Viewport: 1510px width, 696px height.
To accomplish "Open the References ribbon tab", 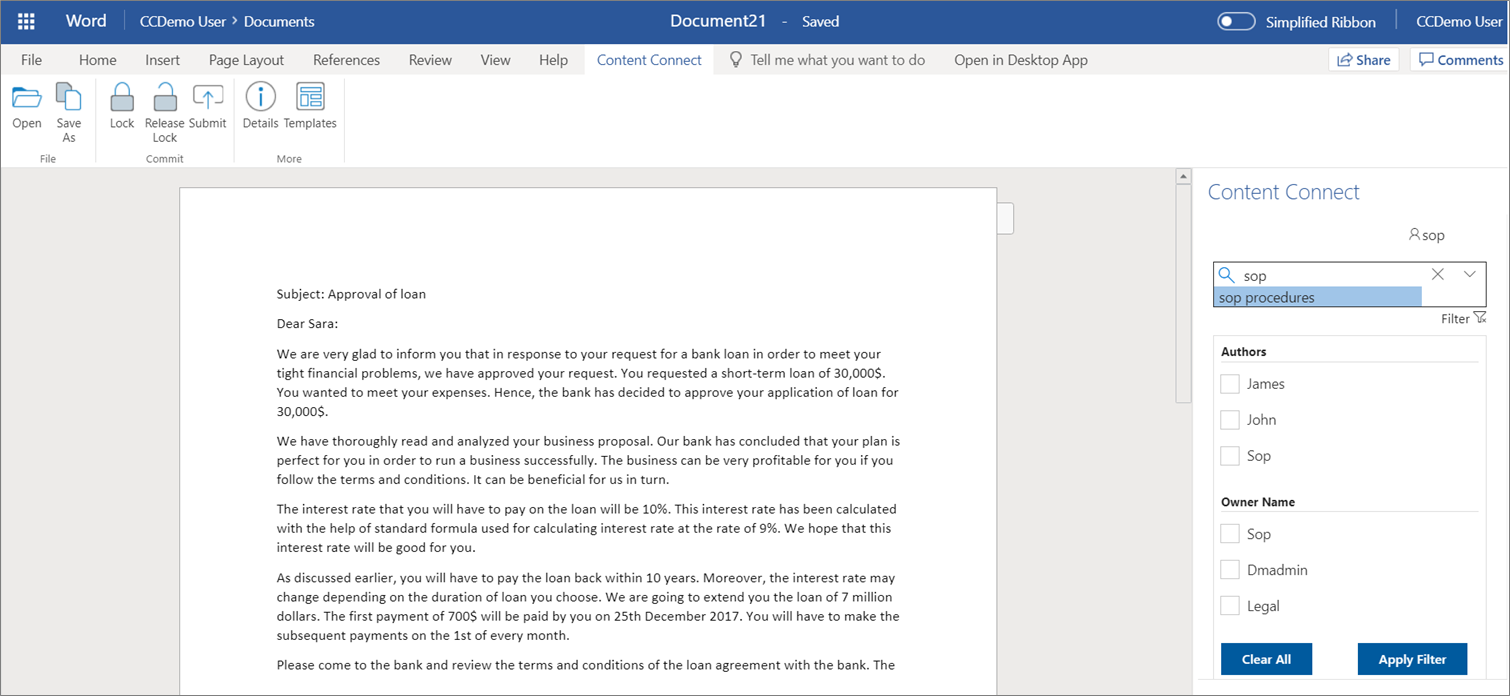I will pyautogui.click(x=346, y=60).
